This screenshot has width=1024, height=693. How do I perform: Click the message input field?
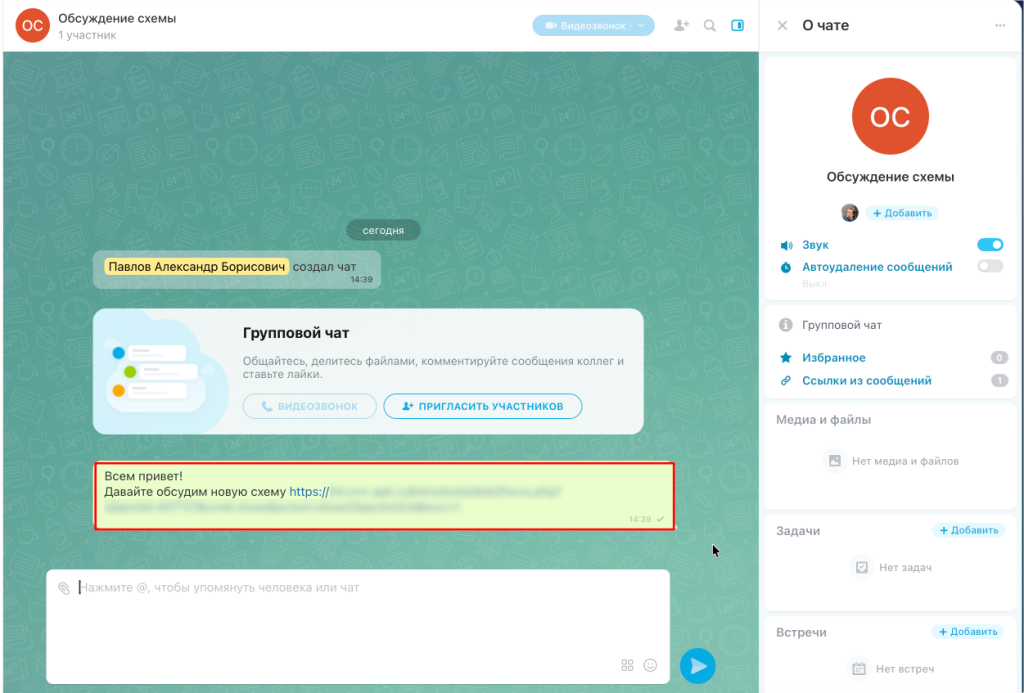pos(350,610)
